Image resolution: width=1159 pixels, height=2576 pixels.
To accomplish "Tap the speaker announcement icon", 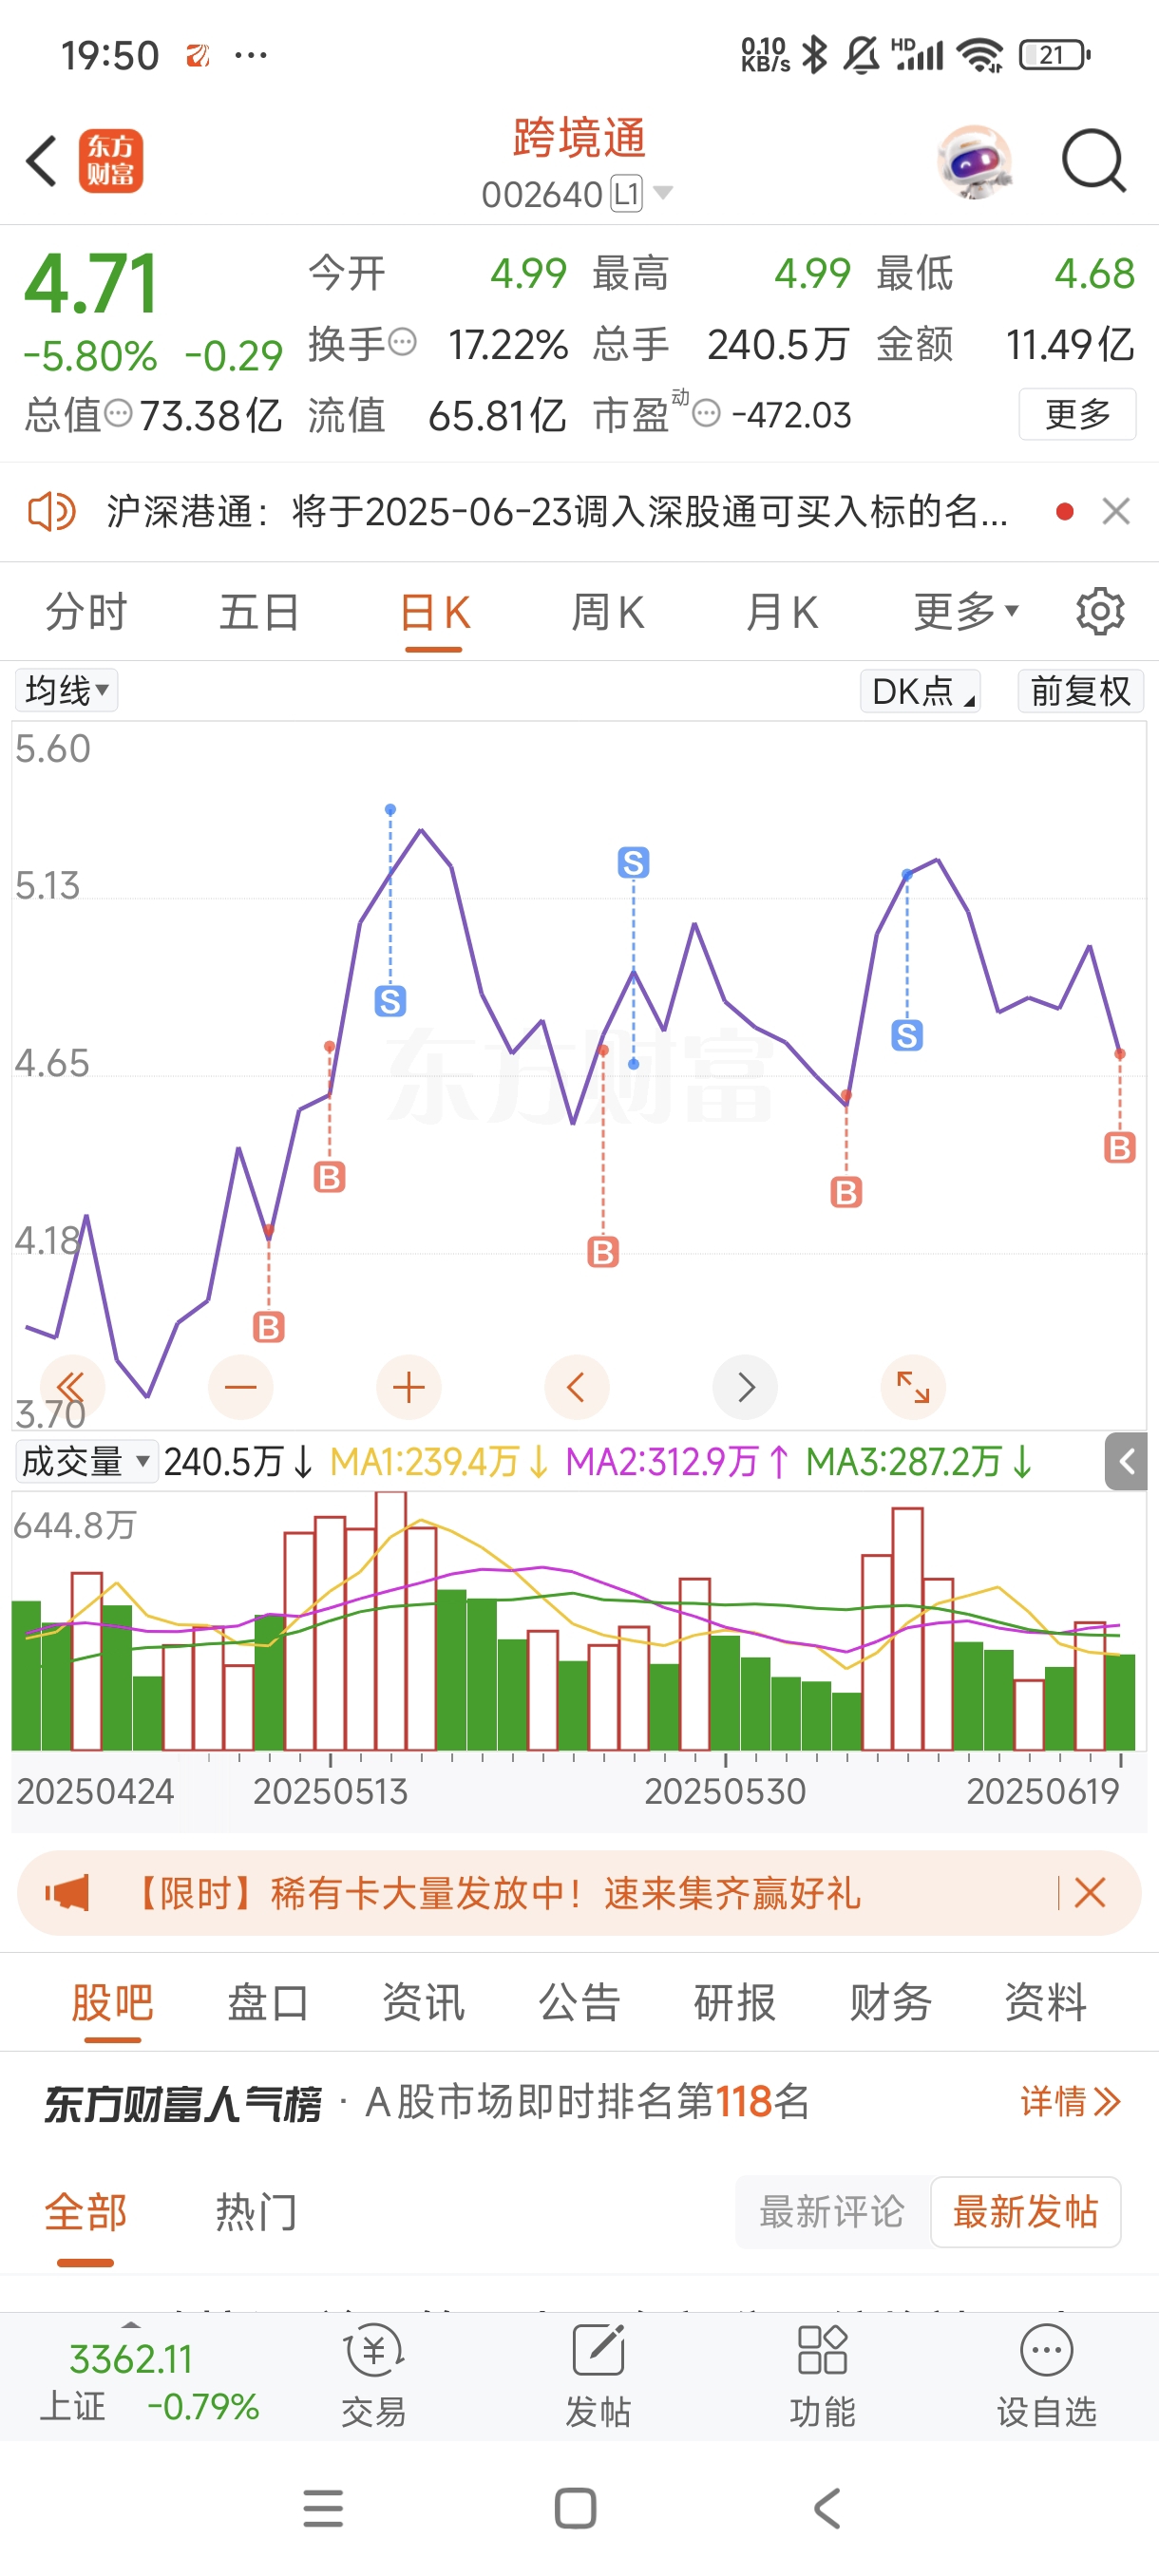I will click(51, 512).
